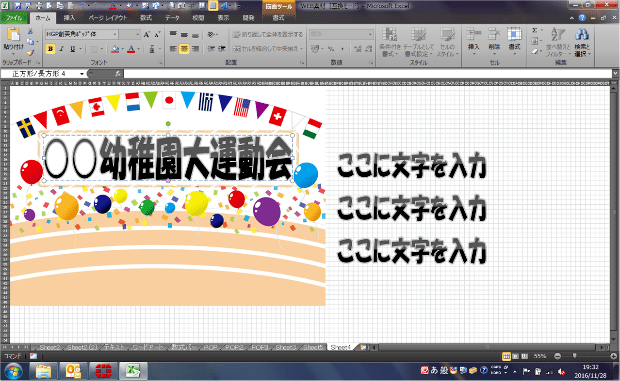Click the Insert cells icon
Screen dimensions: 620x381
(x=473, y=35)
